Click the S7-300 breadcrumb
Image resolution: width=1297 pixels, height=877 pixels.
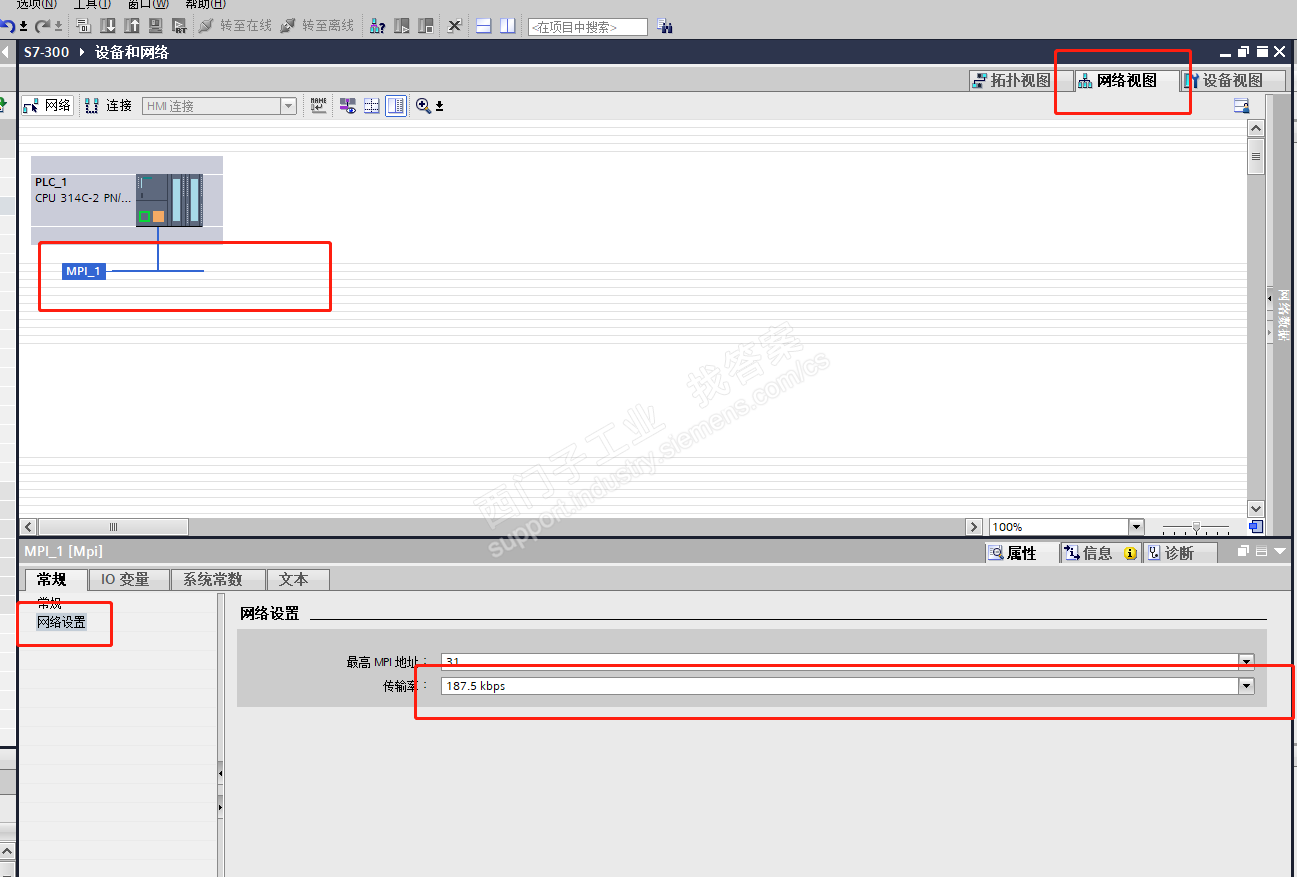tap(46, 52)
